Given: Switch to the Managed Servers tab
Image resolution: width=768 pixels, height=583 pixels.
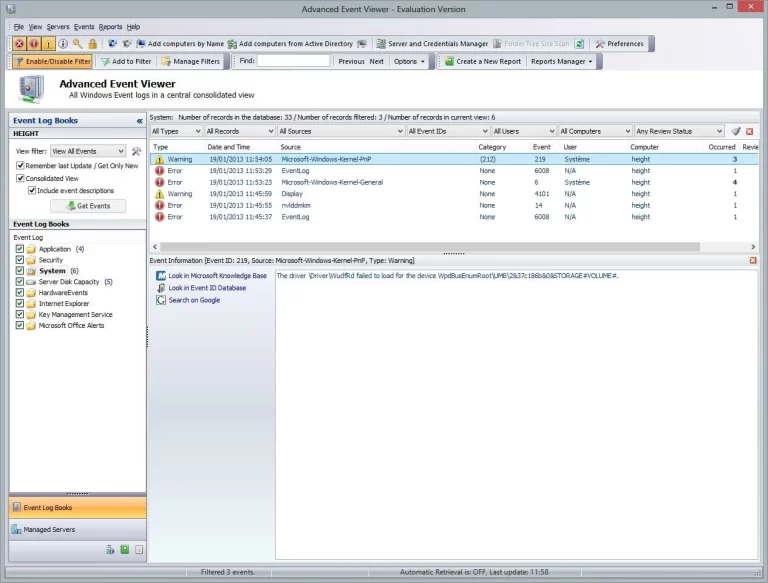Looking at the screenshot, I should (x=77, y=530).
